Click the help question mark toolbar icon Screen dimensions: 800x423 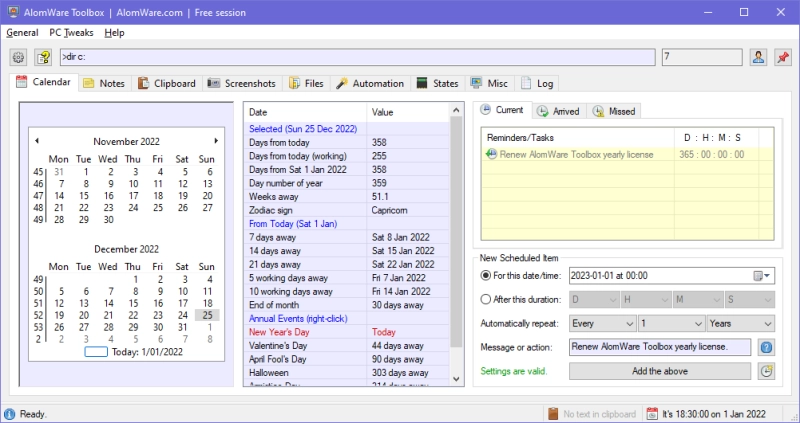click(43, 57)
